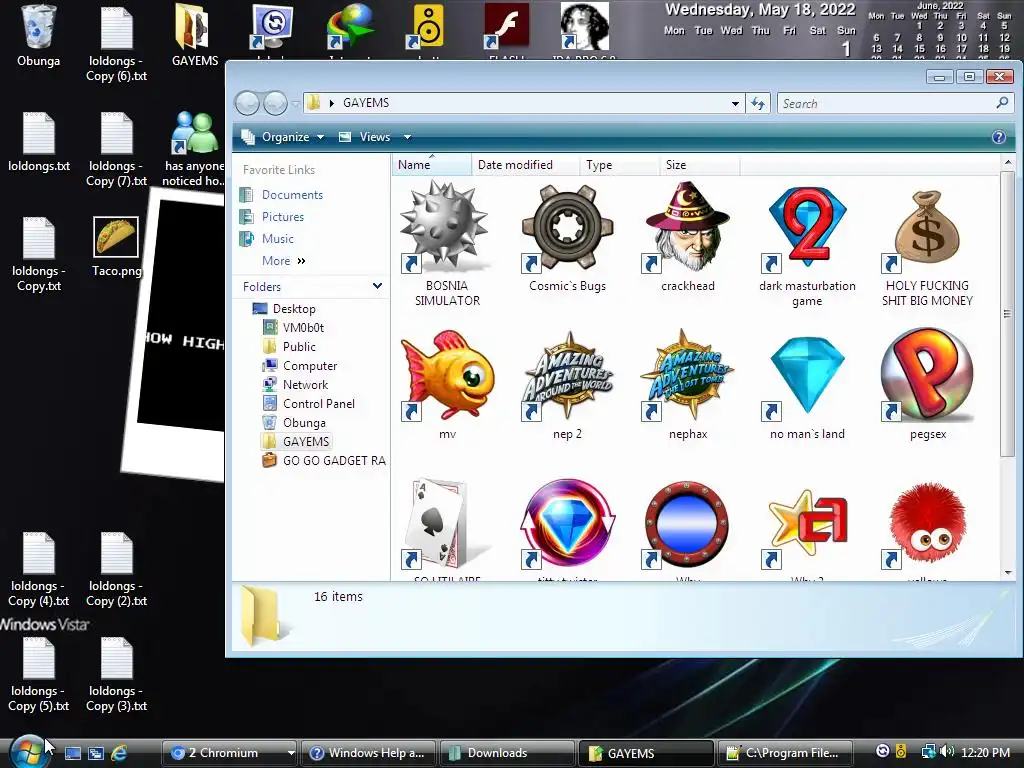
Task: Select the dark masturbation game icon
Action: pyautogui.click(x=807, y=227)
